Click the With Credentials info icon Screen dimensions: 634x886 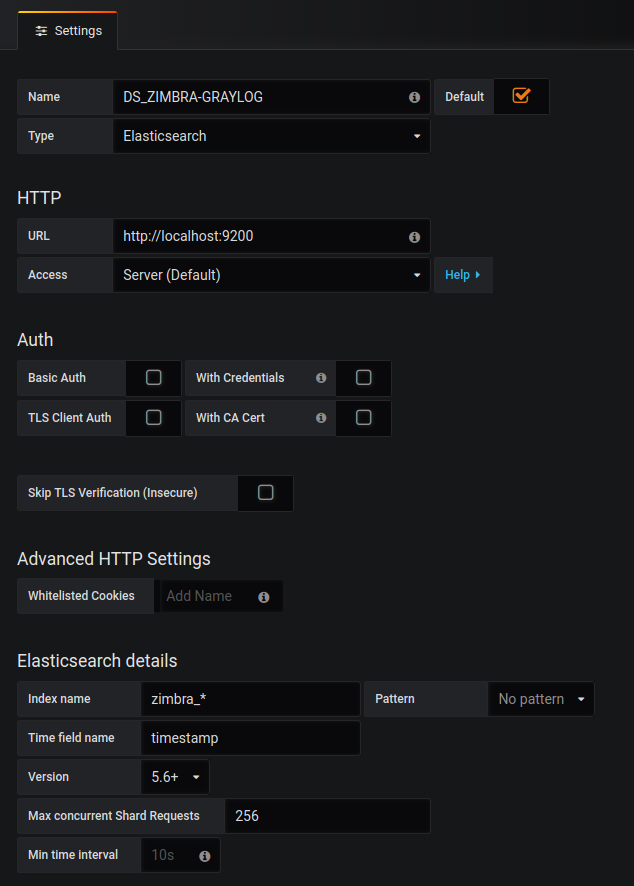[321, 377]
